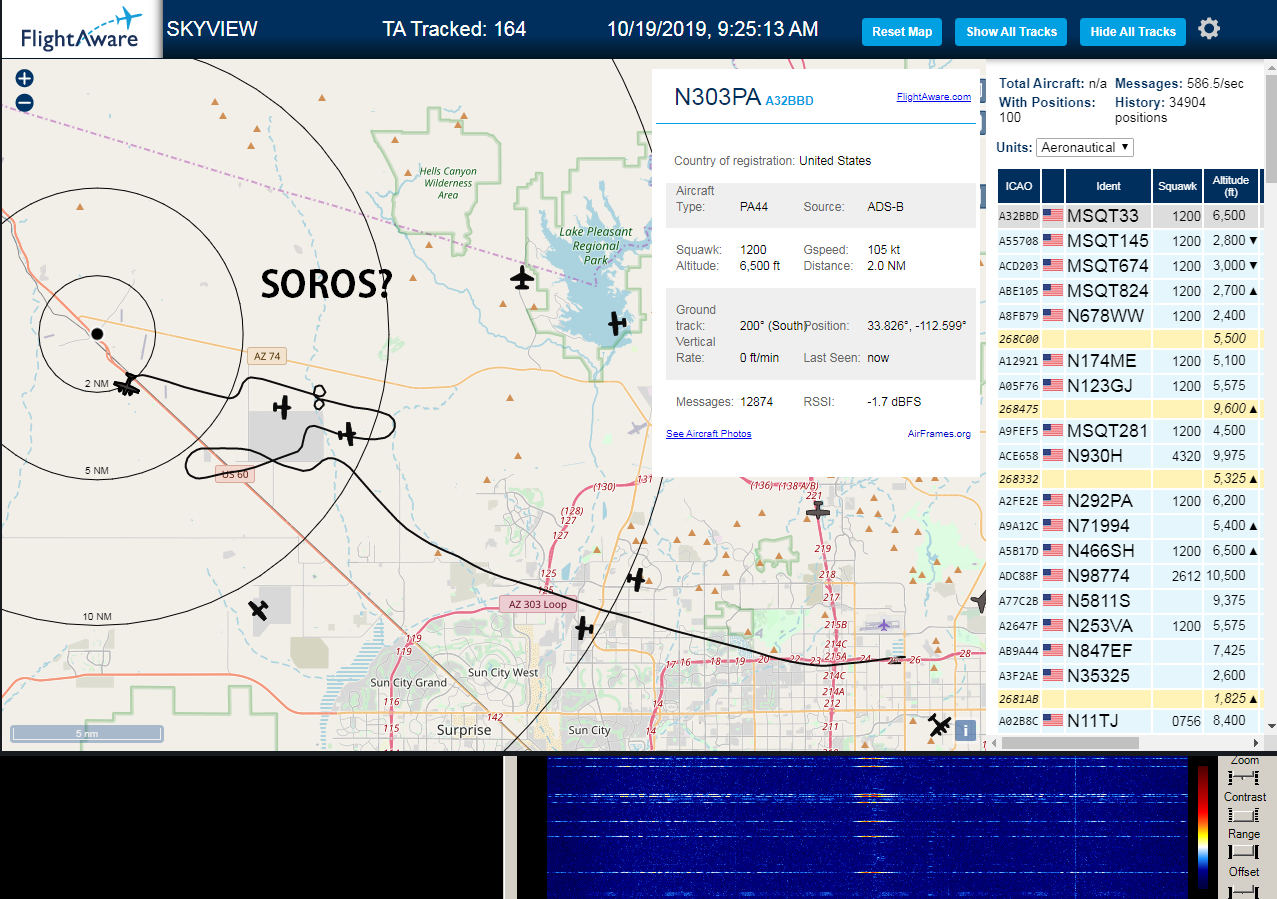The image size is (1277, 899).
Task: Open the FlightAware.com link
Action: pyautogui.click(x=934, y=97)
